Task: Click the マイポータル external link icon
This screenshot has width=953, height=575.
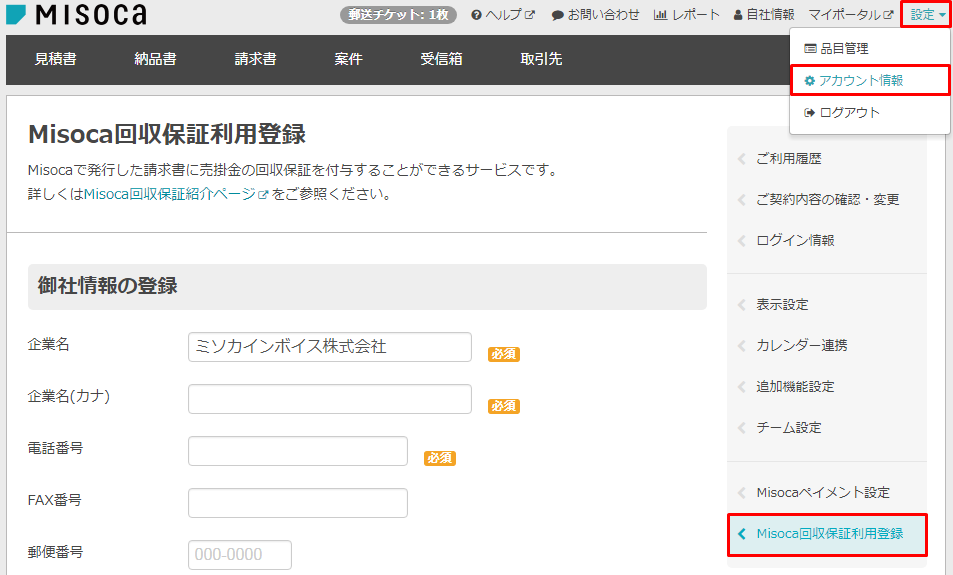Action: click(x=889, y=15)
